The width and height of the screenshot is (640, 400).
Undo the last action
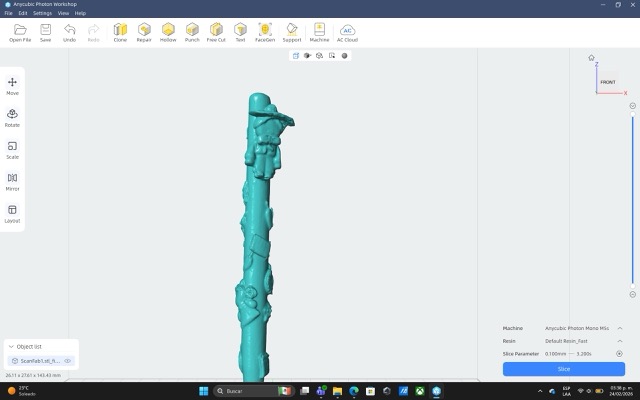tap(69, 33)
